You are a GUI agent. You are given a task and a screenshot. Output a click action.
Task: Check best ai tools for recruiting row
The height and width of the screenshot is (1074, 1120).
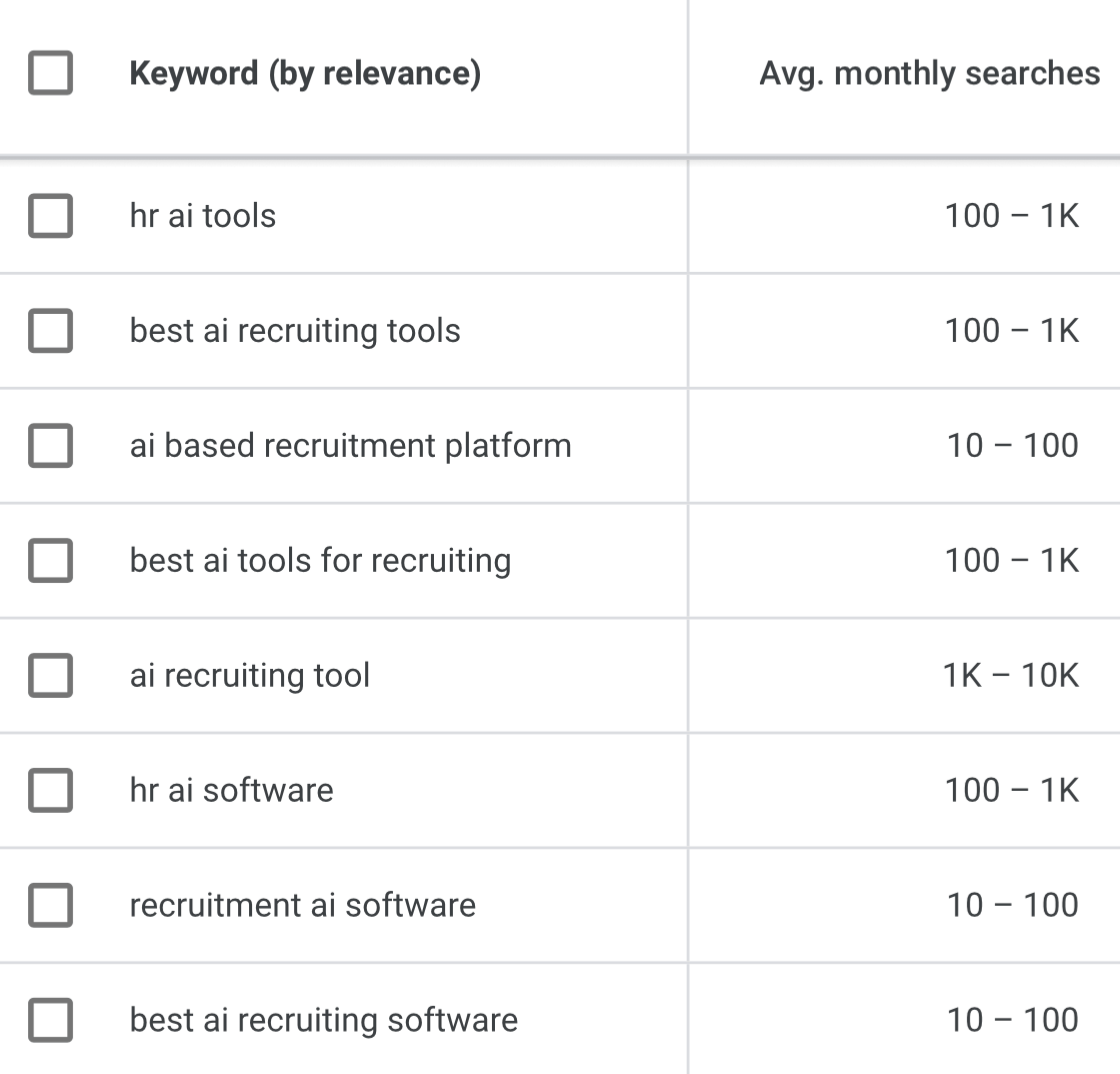tap(50, 561)
